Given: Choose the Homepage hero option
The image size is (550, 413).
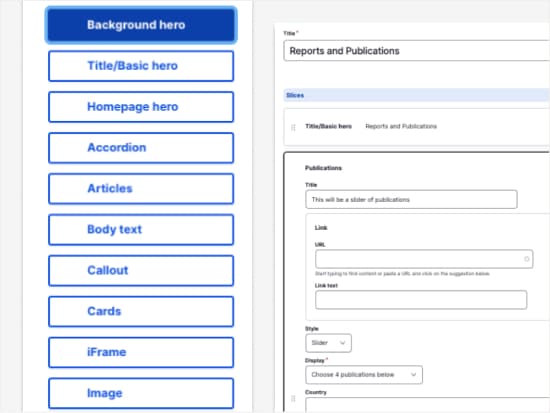Looking at the screenshot, I should pyautogui.click(x=141, y=107).
